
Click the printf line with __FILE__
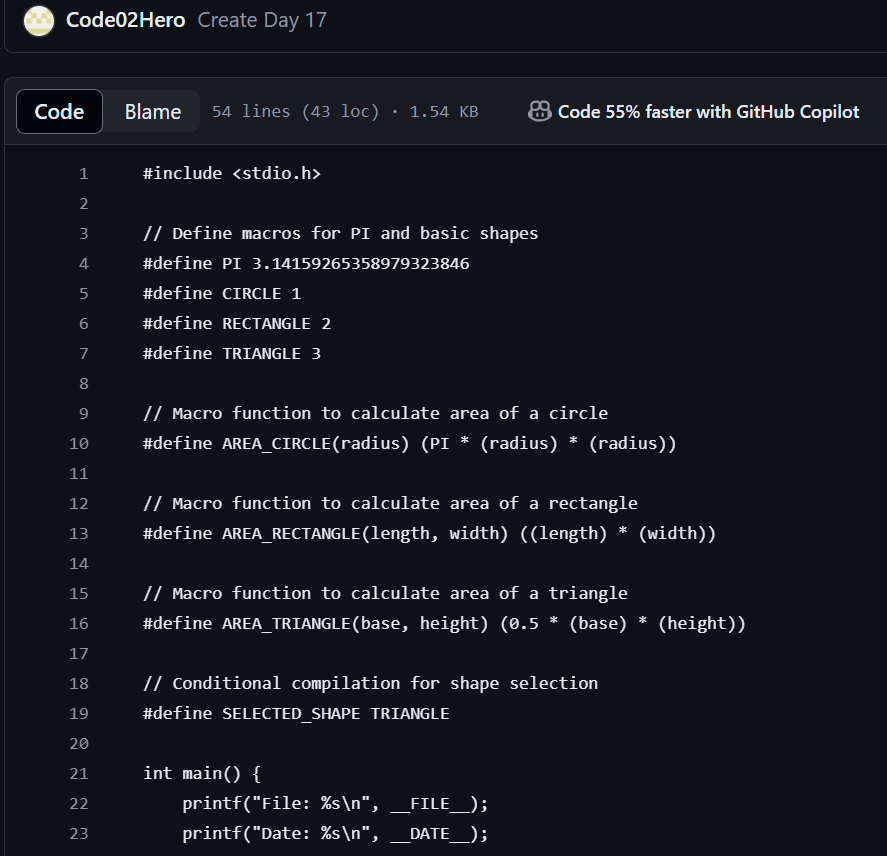(335, 803)
